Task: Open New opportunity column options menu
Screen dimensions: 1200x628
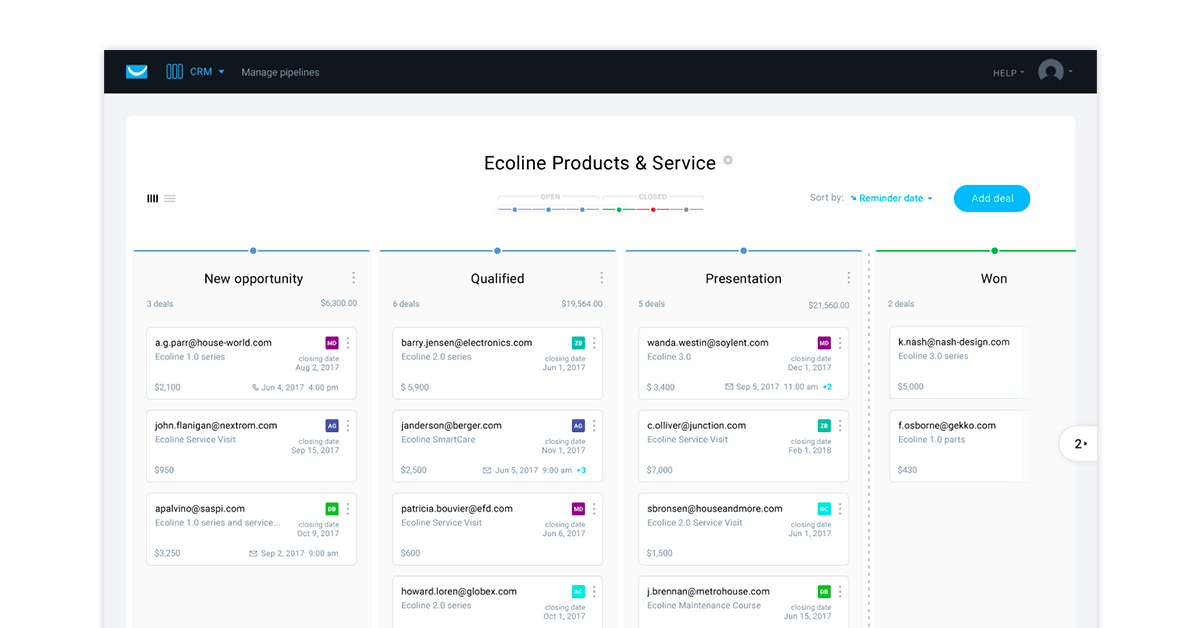Action: pyautogui.click(x=353, y=278)
